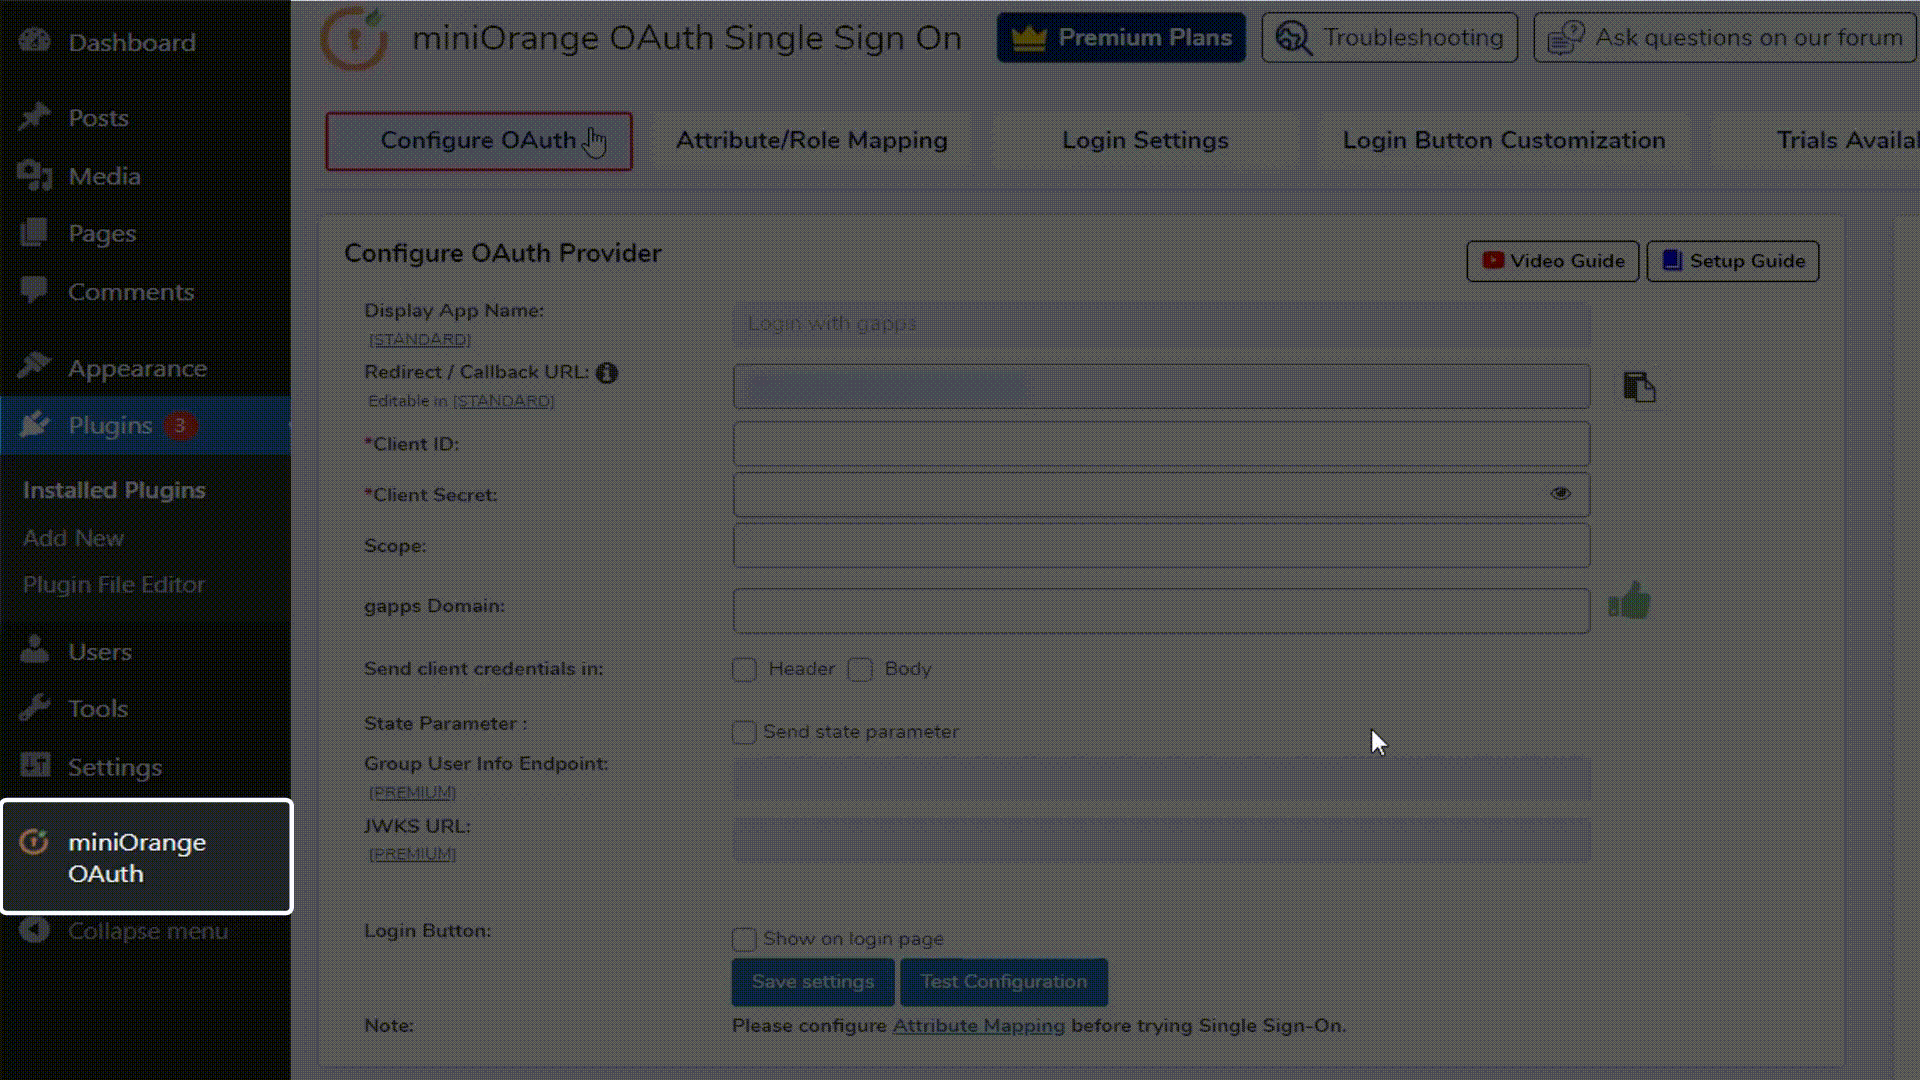The width and height of the screenshot is (1920, 1080).
Task: Open Troubleshooting from the top bar
Action: [x=1389, y=37]
